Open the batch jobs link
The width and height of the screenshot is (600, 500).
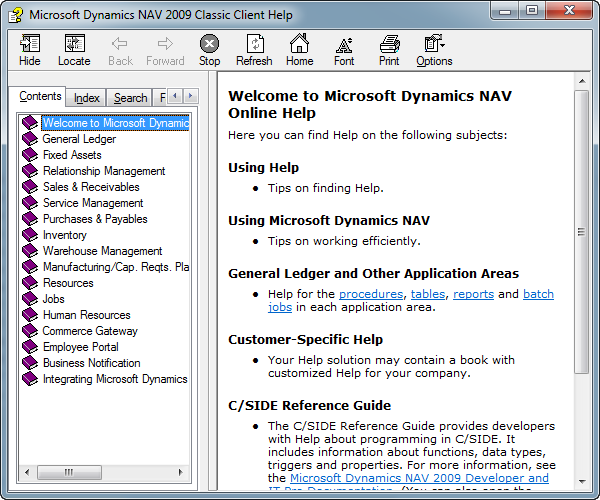(x=538, y=294)
